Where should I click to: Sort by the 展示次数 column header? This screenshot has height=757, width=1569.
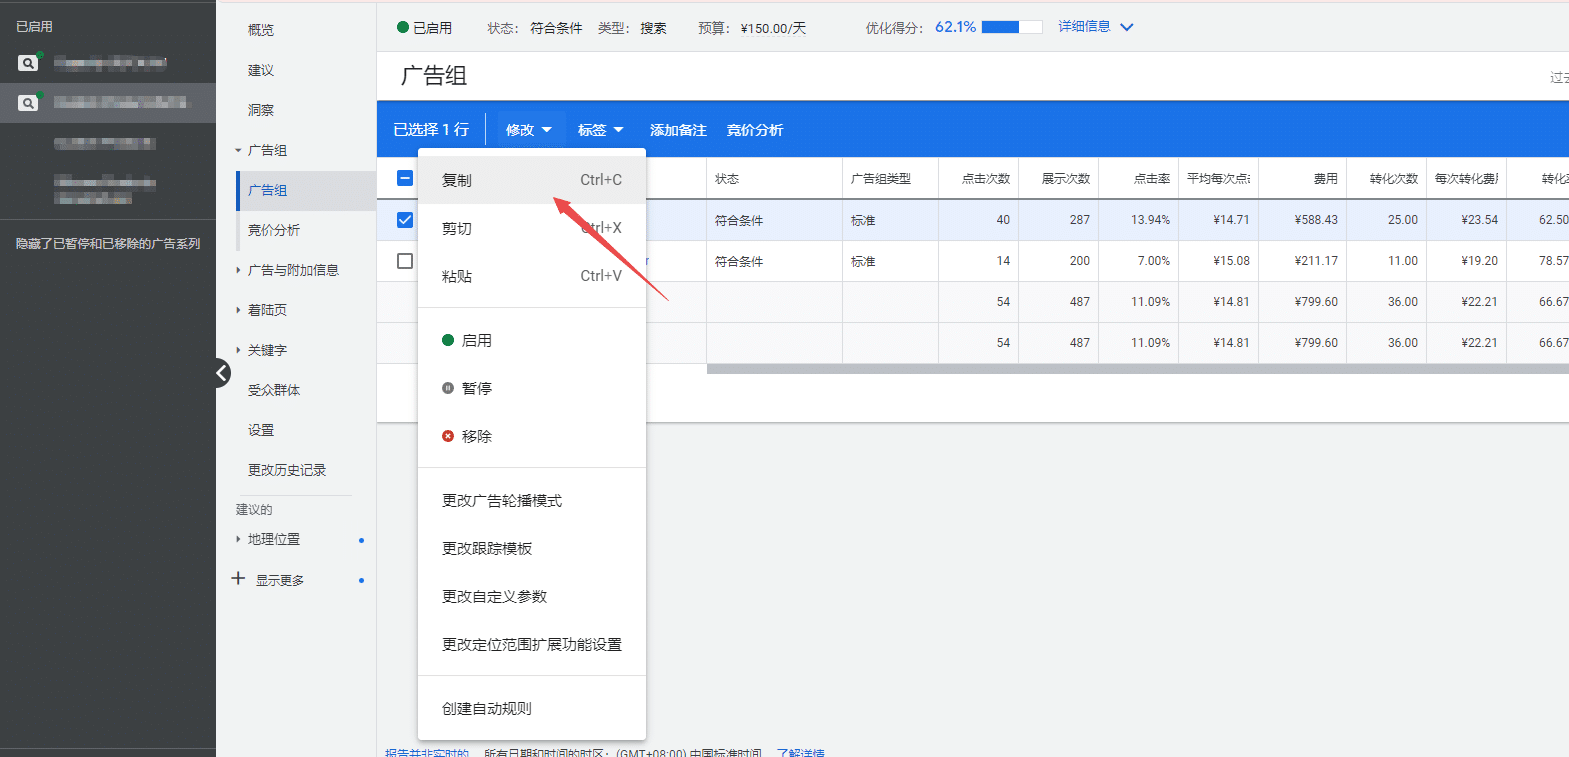tap(1066, 179)
